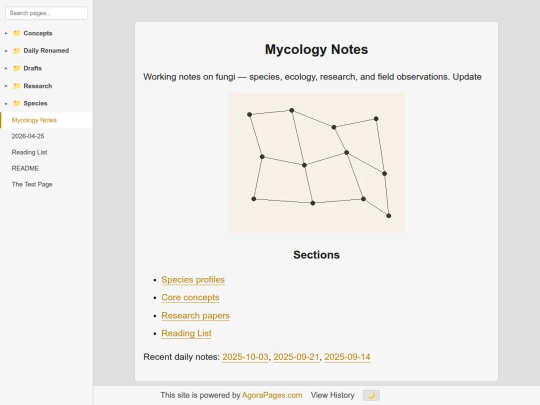Screen dimensions: 540x405
Task: Click the Drafts folder icon
Action: pos(17,68)
